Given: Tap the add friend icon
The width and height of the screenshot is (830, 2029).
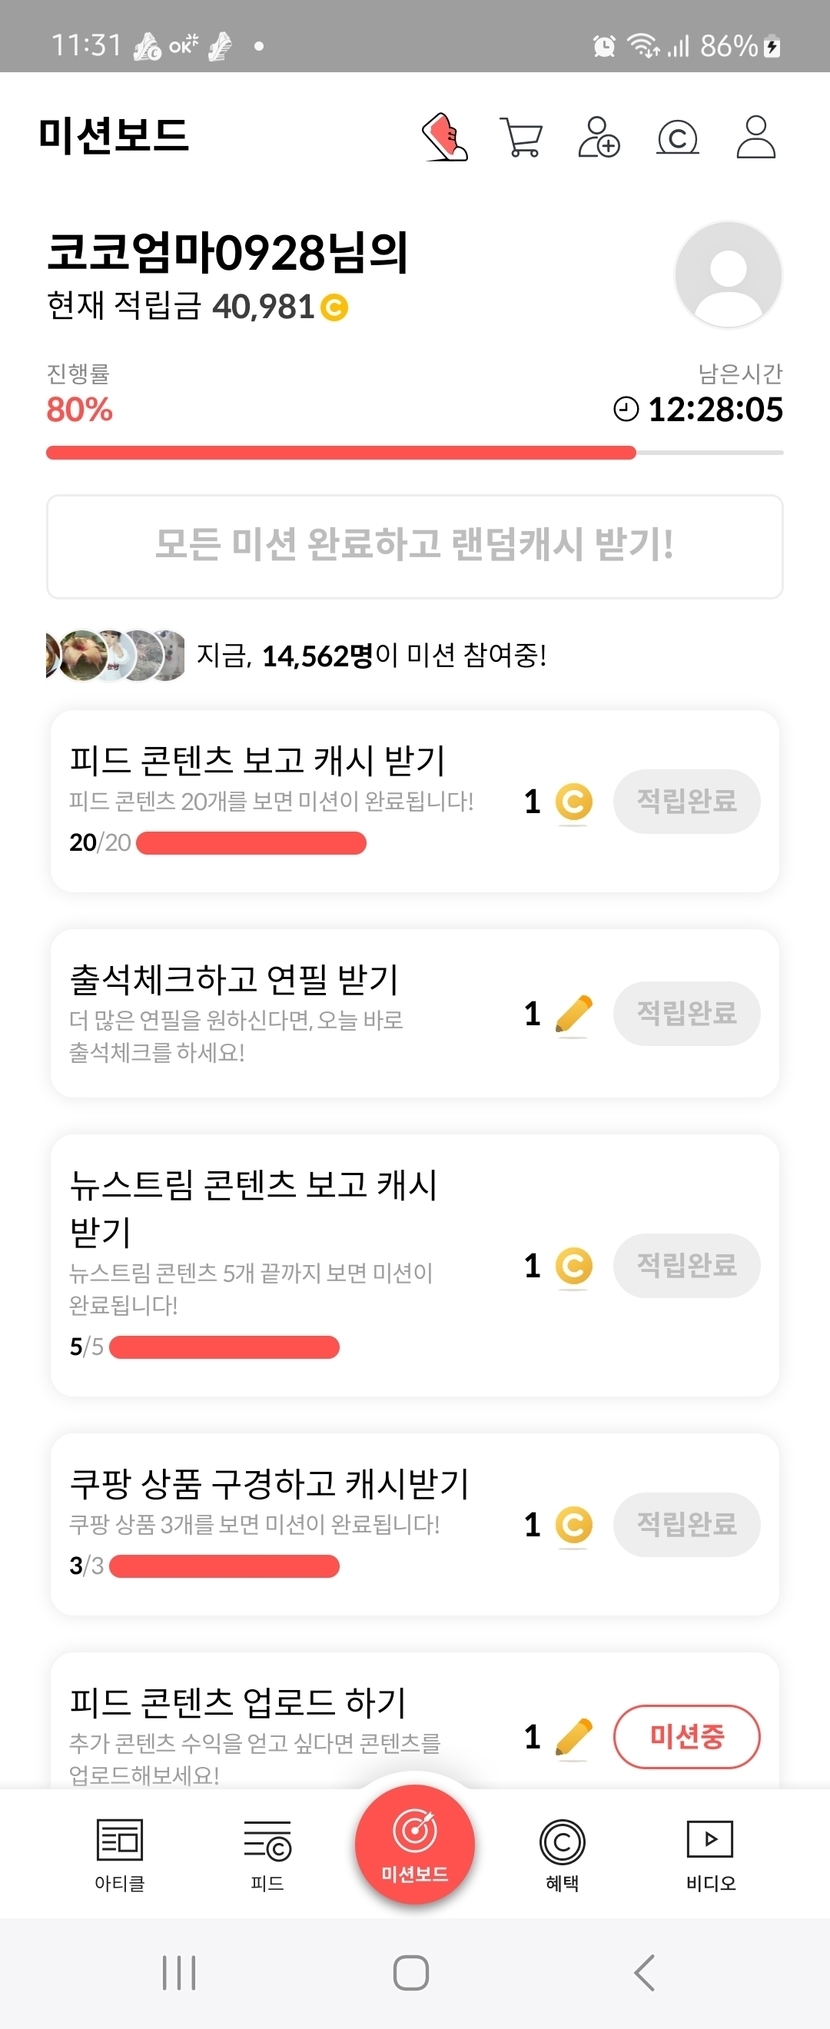Looking at the screenshot, I should 599,137.
